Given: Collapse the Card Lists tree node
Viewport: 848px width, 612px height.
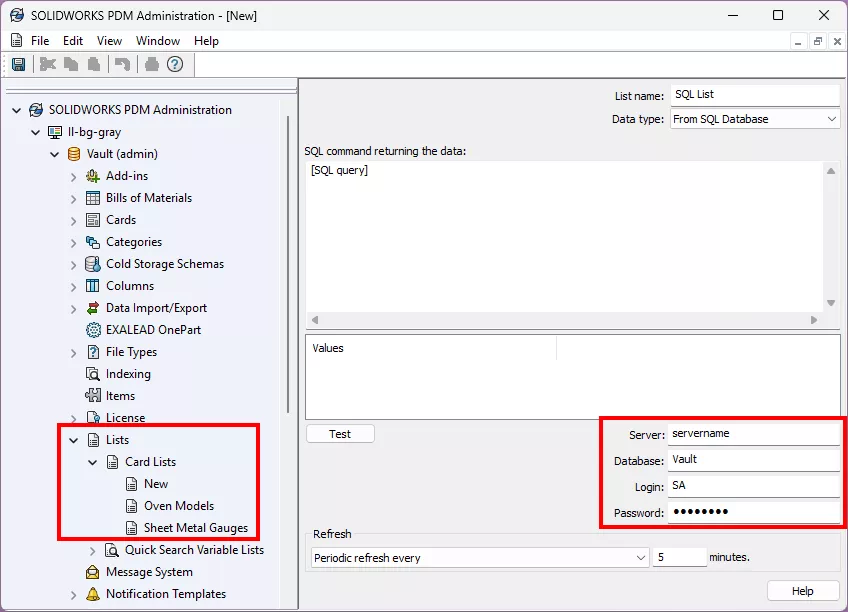Looking at the screenshot, I should (93, 462).
